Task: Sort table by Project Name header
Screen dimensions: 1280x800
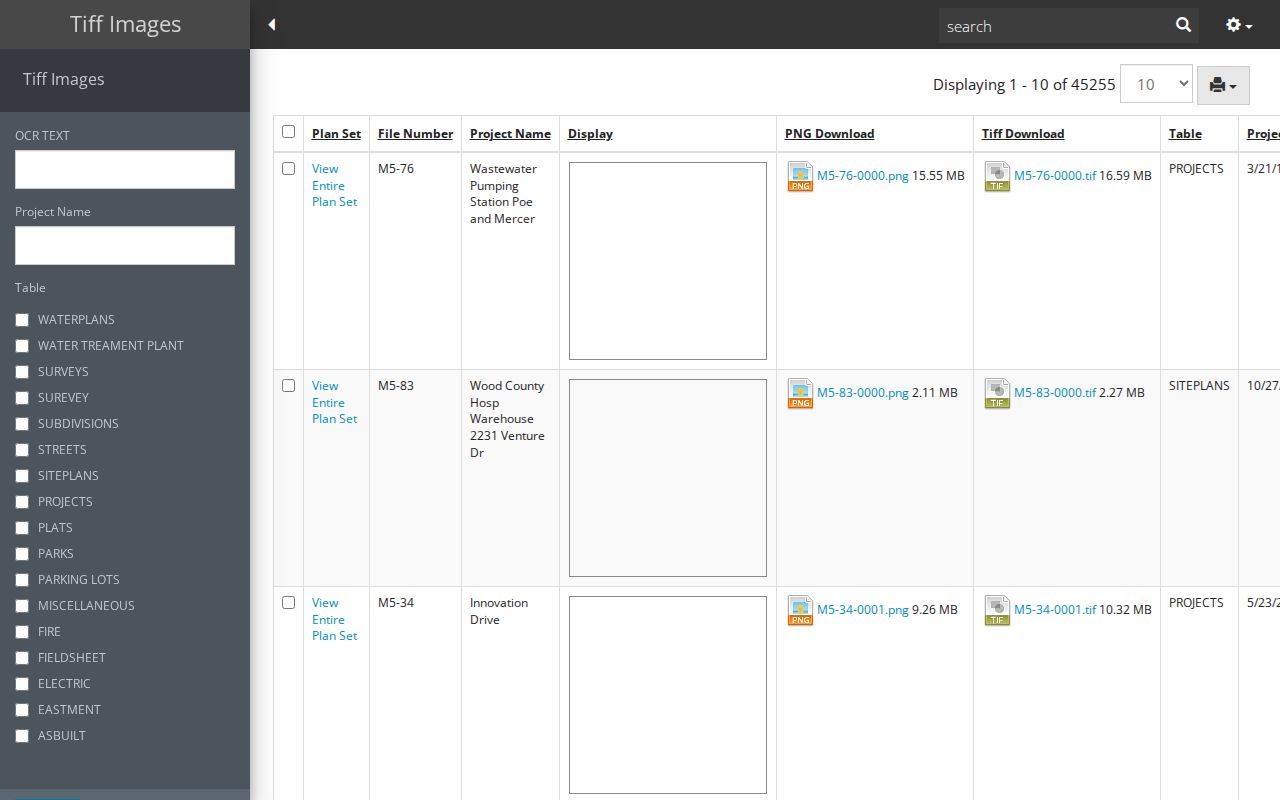Action: tap(510, 134)
